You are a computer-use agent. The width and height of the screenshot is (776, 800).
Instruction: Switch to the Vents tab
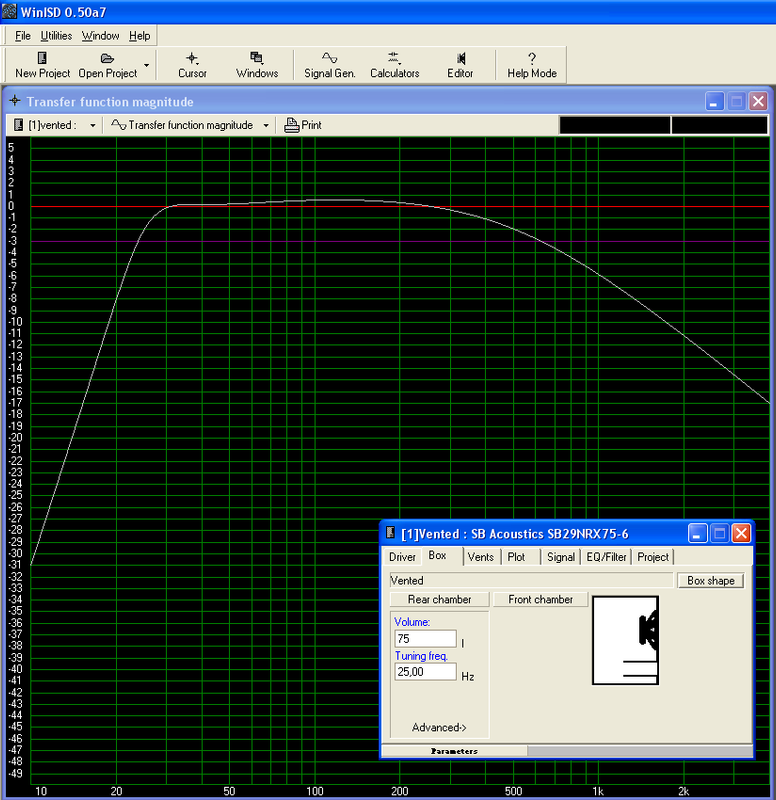point(481,557)
